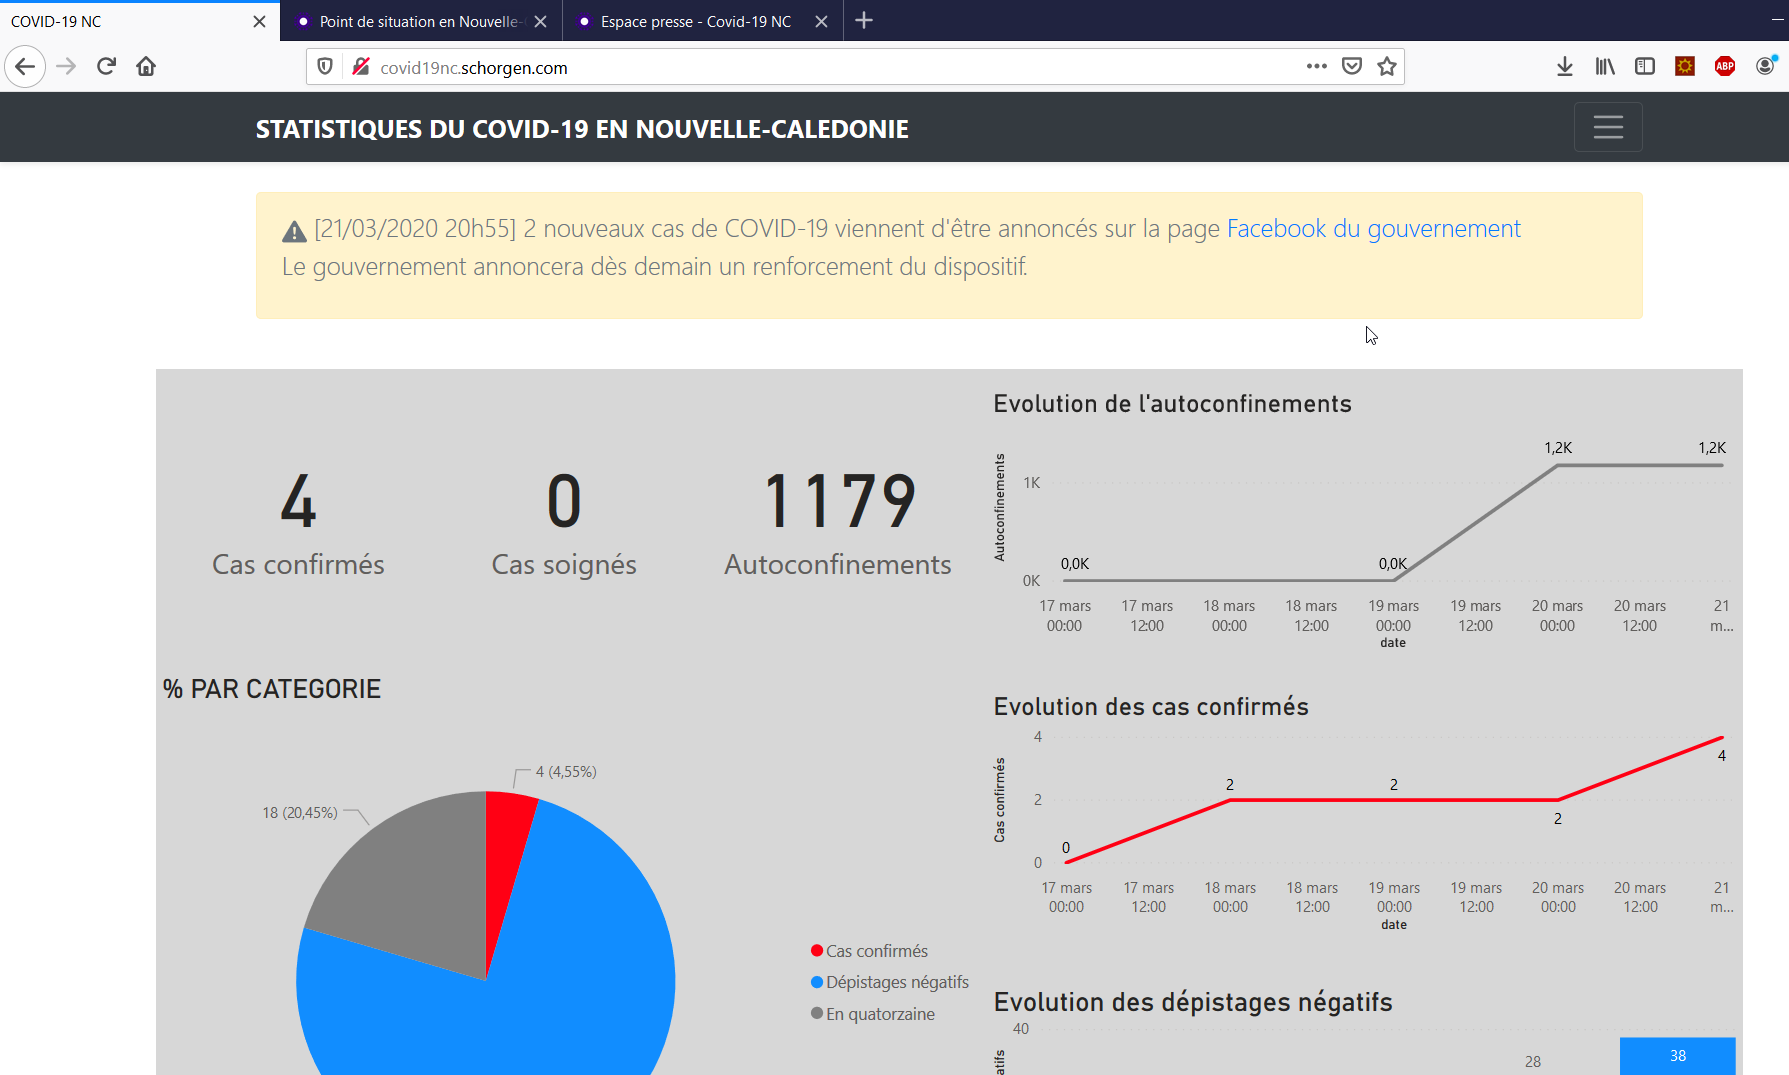Close the Point de situation tab

540,21
